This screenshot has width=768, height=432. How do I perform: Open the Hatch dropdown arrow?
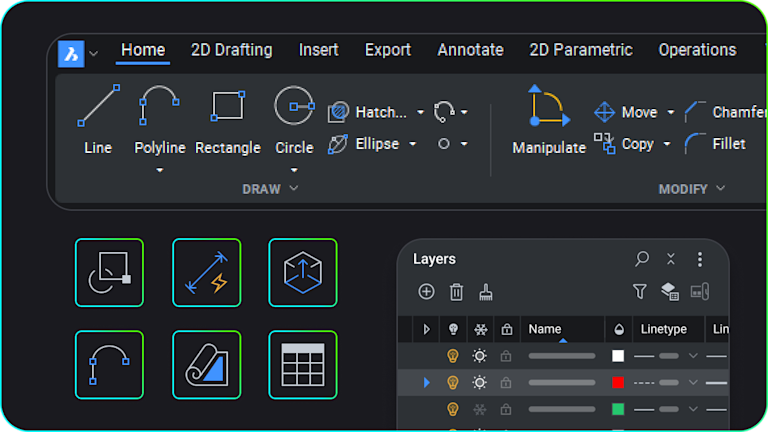420,113
